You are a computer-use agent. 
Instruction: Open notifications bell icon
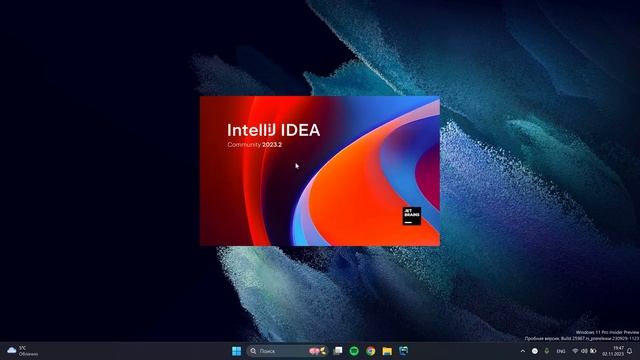click(630, 351)
